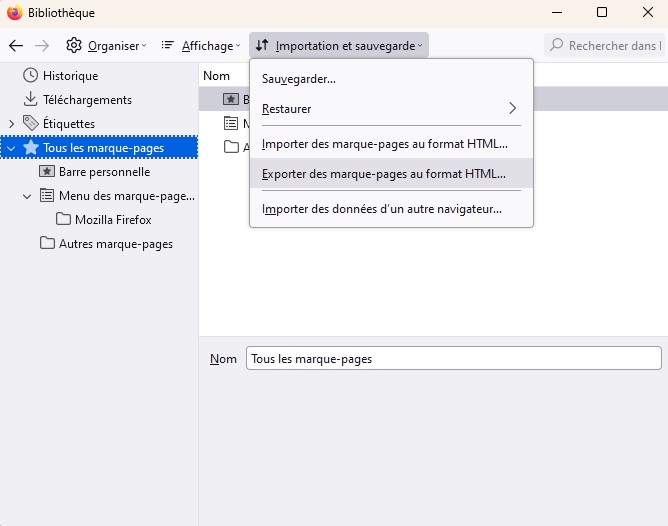Expand the Étiquettes tree node
Image resolution: width=668 pixels, height=526 pixels.
[x=11, y=124]
